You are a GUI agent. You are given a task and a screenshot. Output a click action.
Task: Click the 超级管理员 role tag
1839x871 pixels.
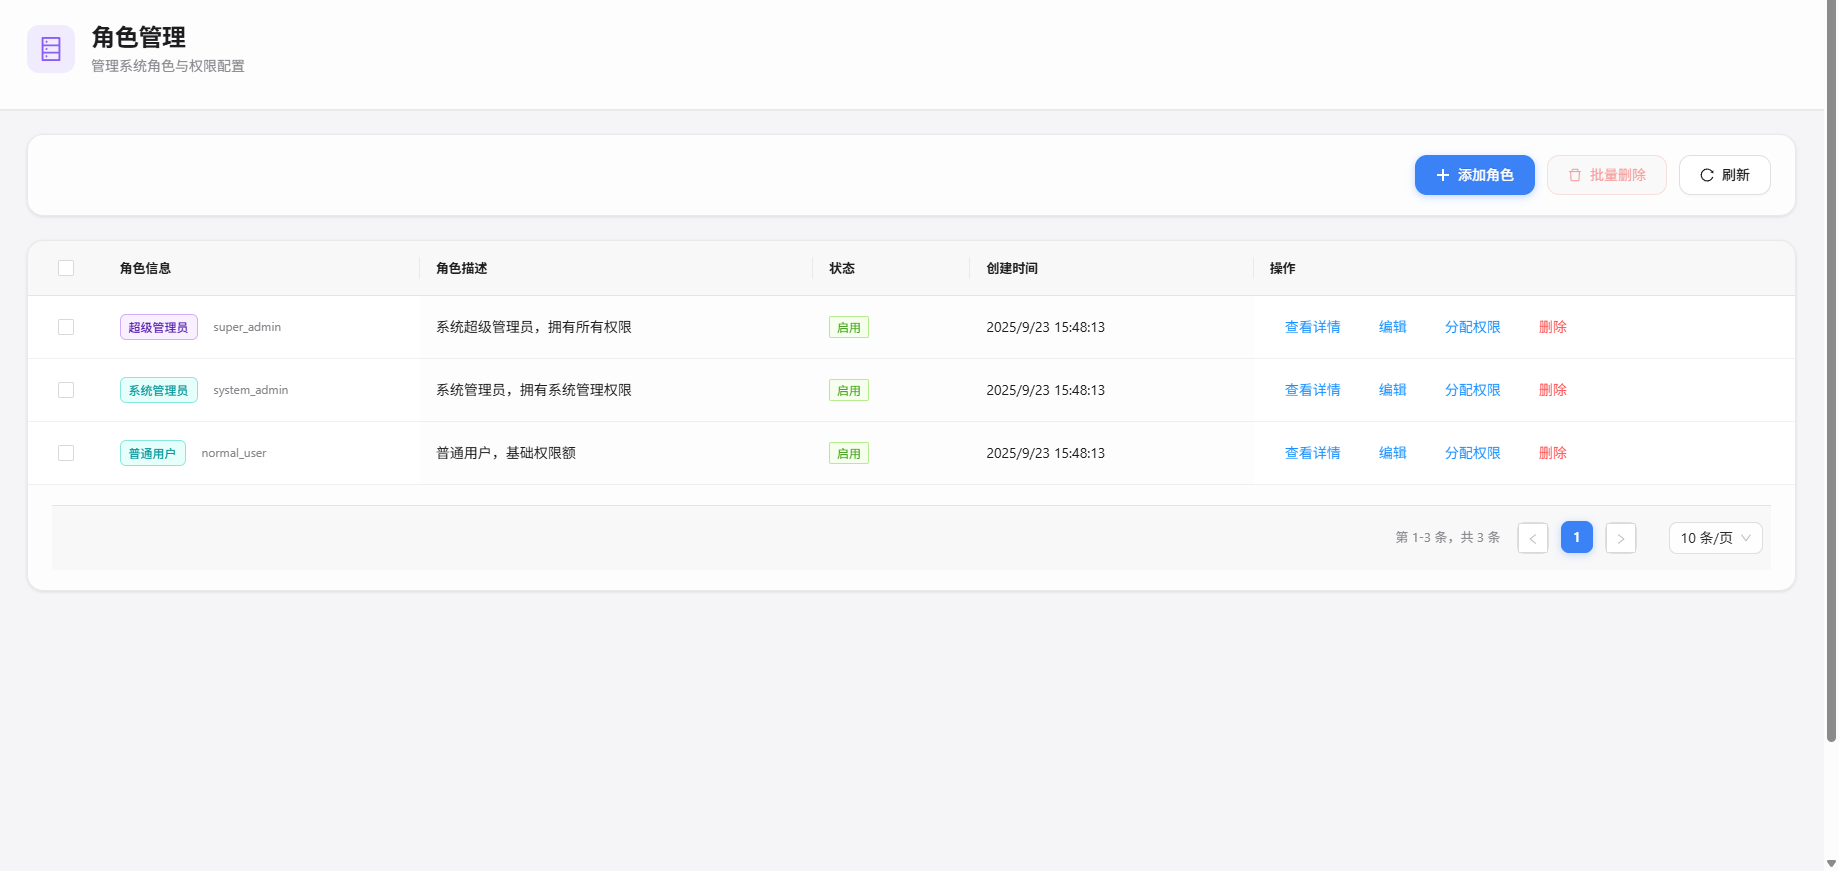pos(158,327)
